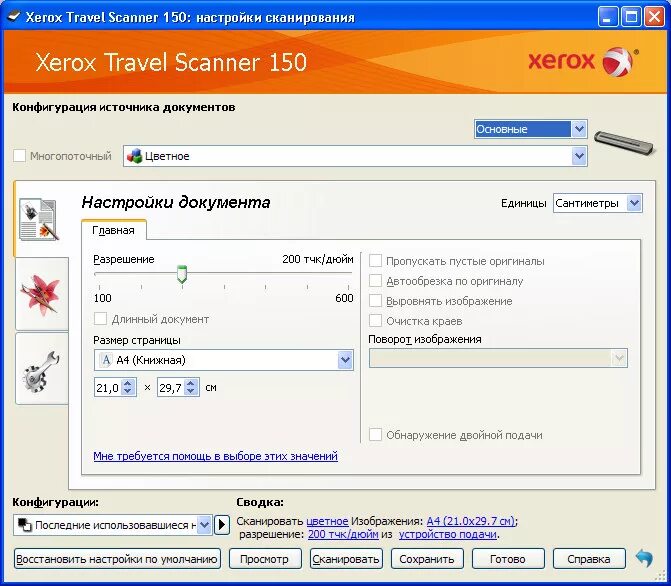
Task: Click the 200 тчк/дюйм summary link
Action: 343,534
